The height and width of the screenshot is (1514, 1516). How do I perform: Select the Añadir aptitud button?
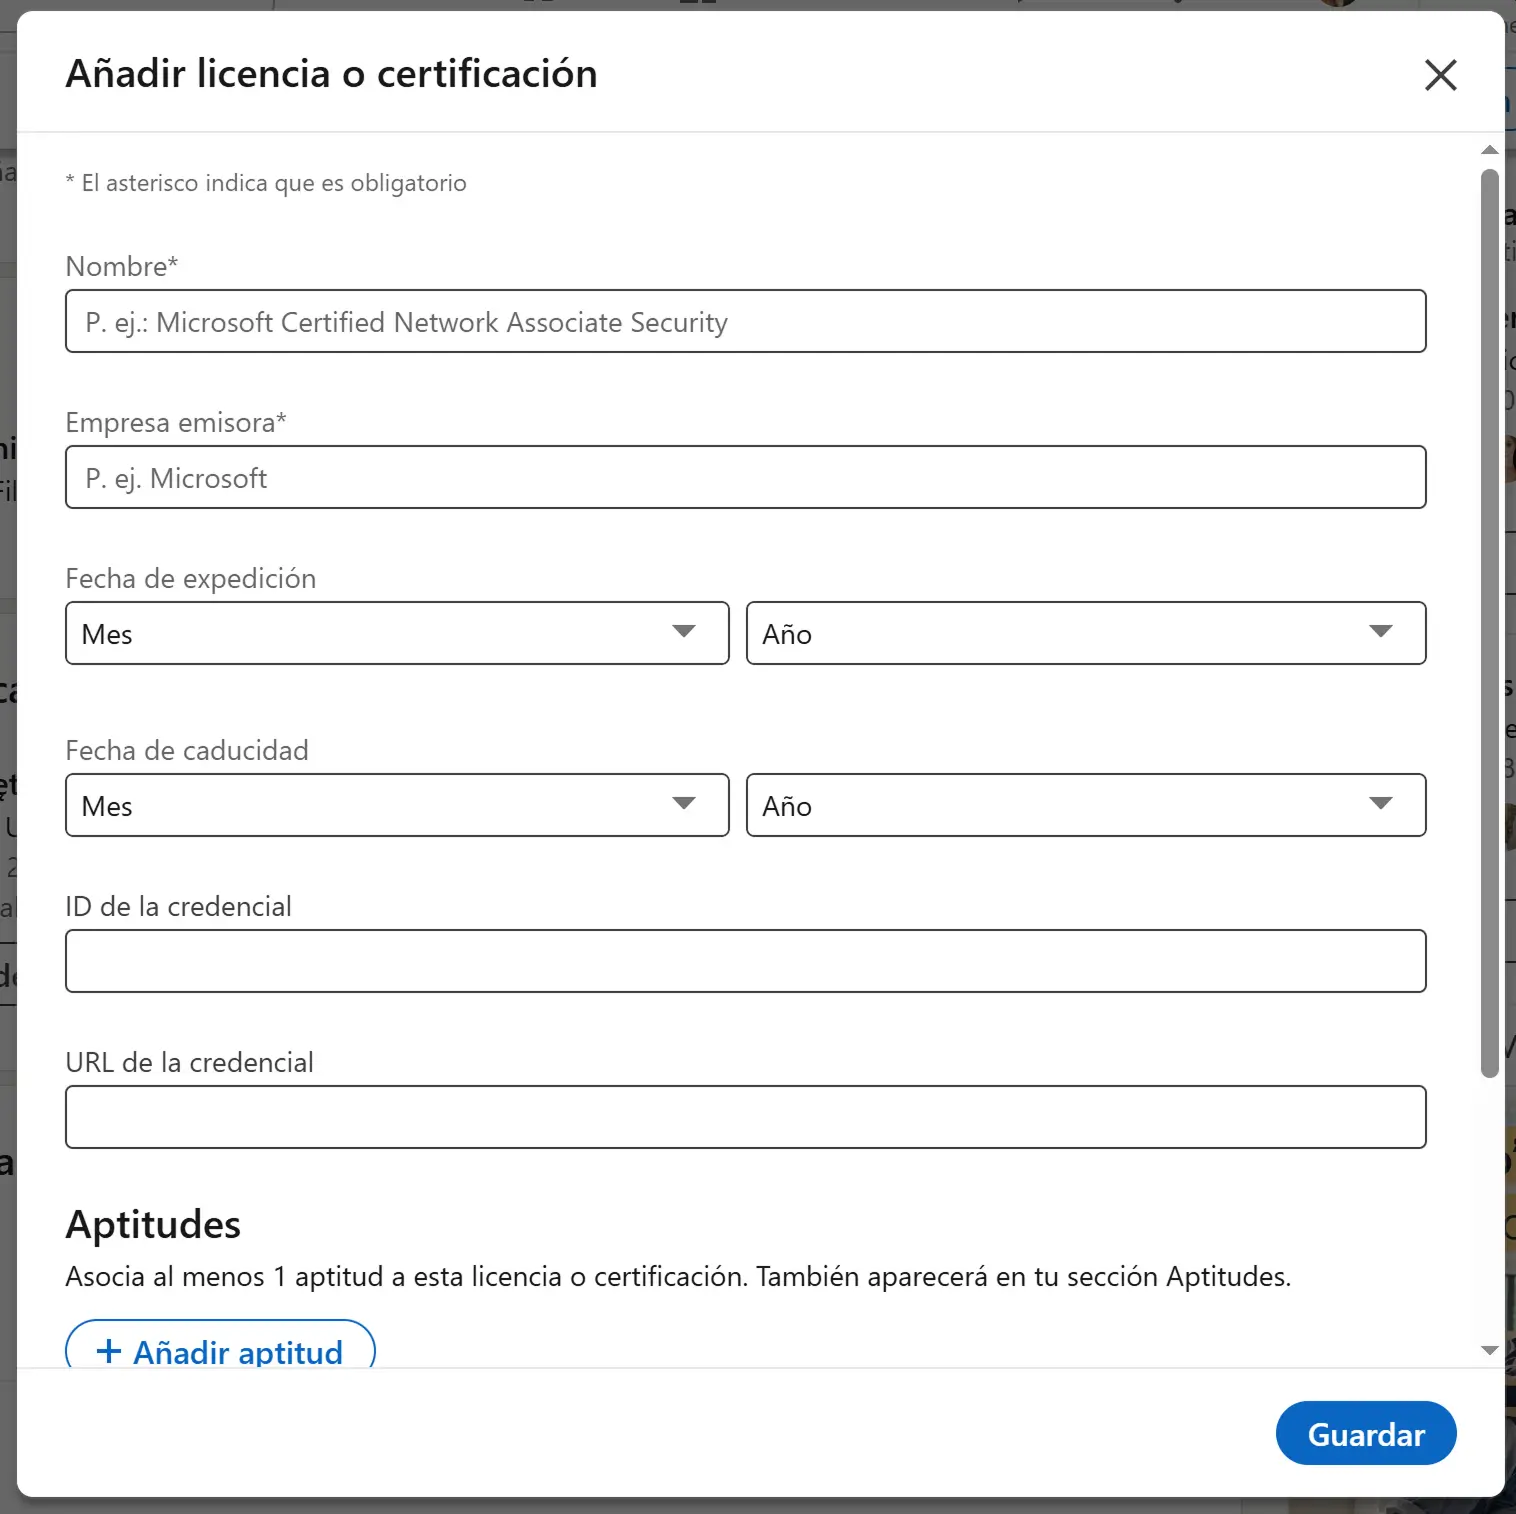pyautogui.click(x=220, y=1351)
